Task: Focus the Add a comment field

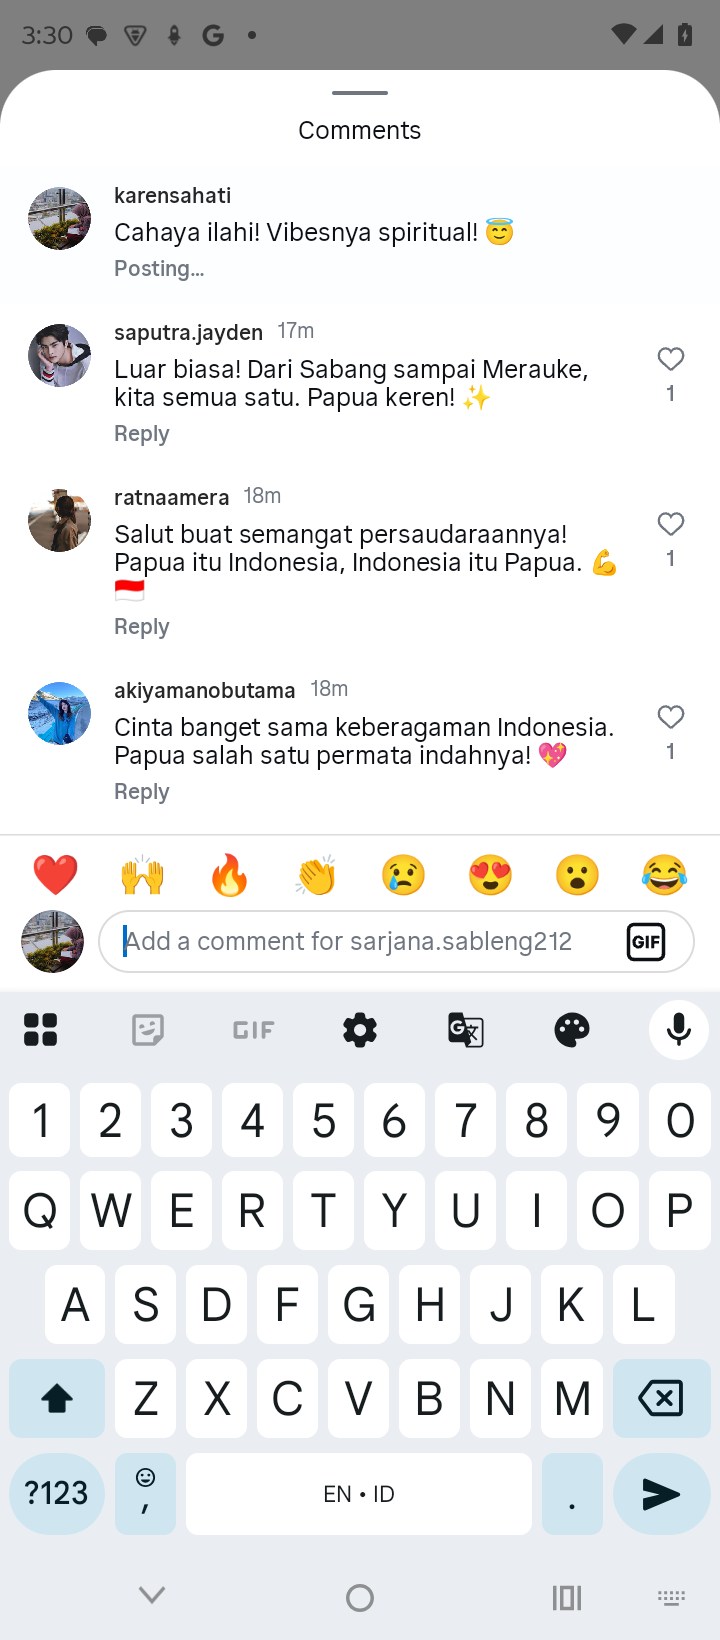Action: [x=360, y=942]
